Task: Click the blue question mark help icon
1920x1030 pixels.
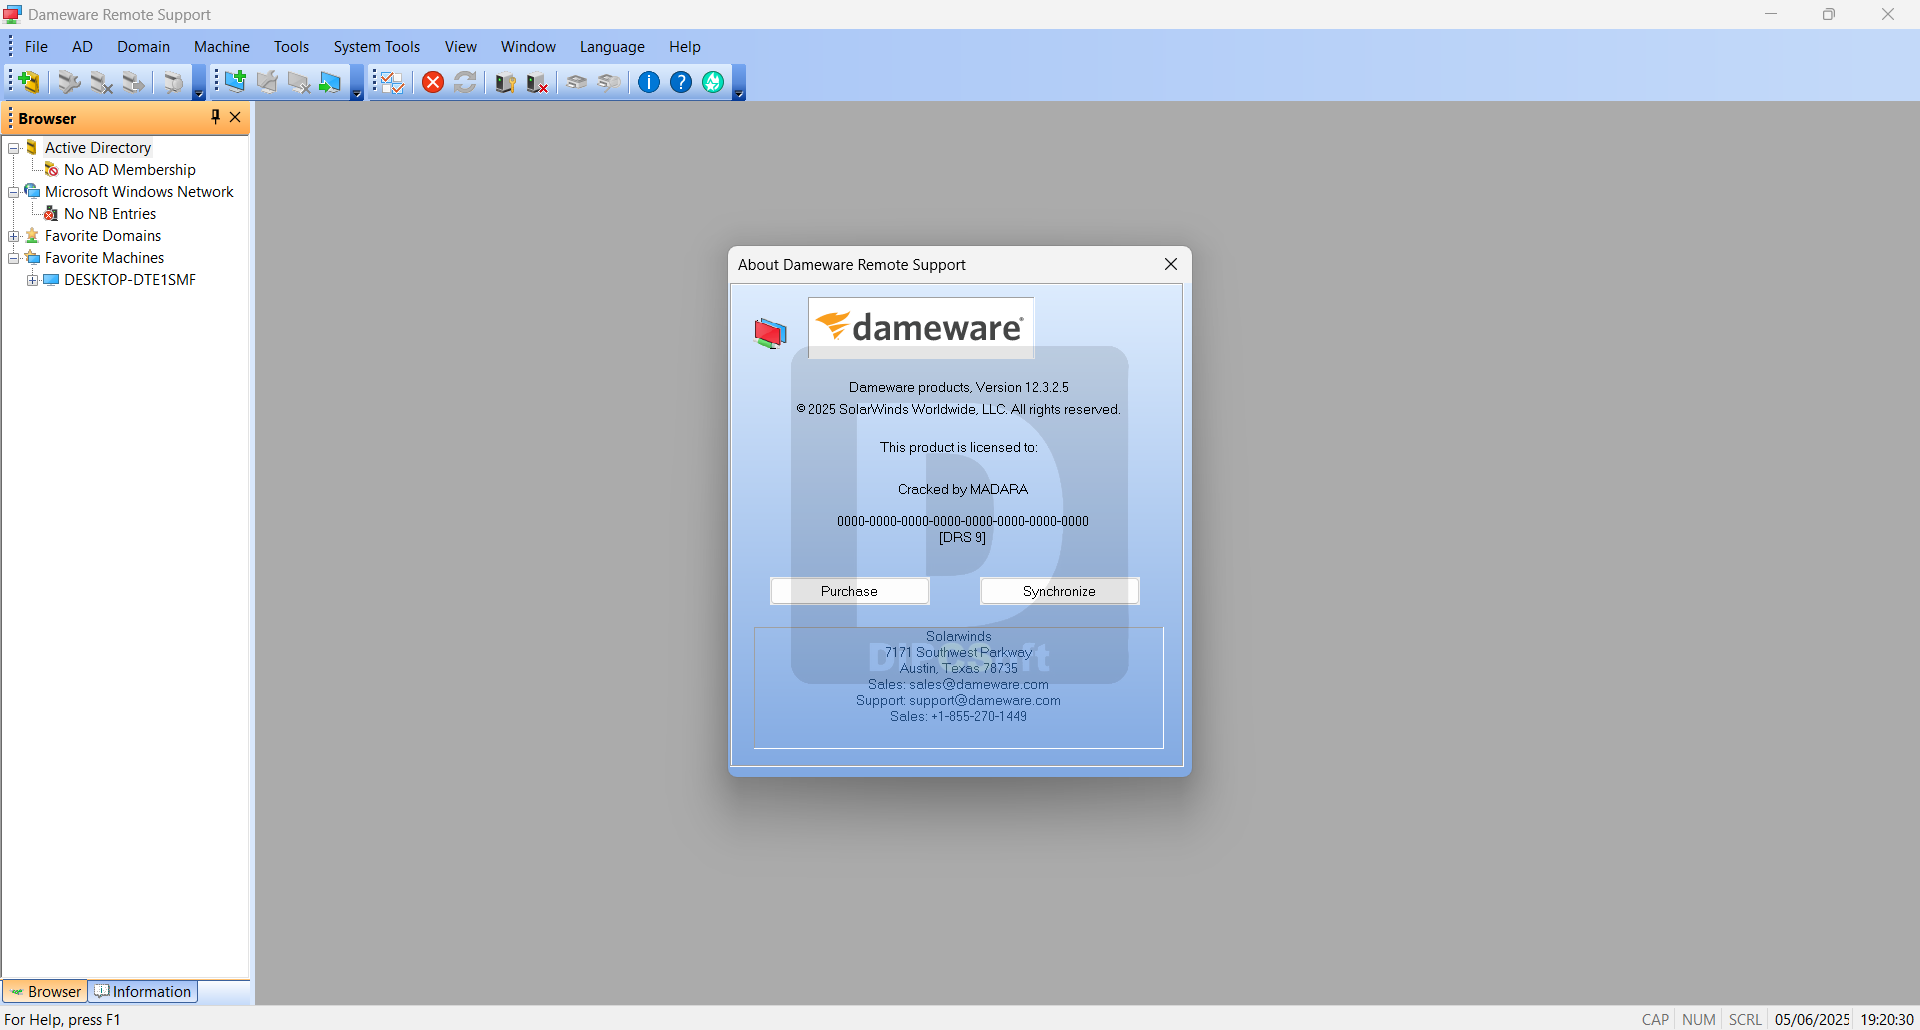Action: [x=681, y=82]
